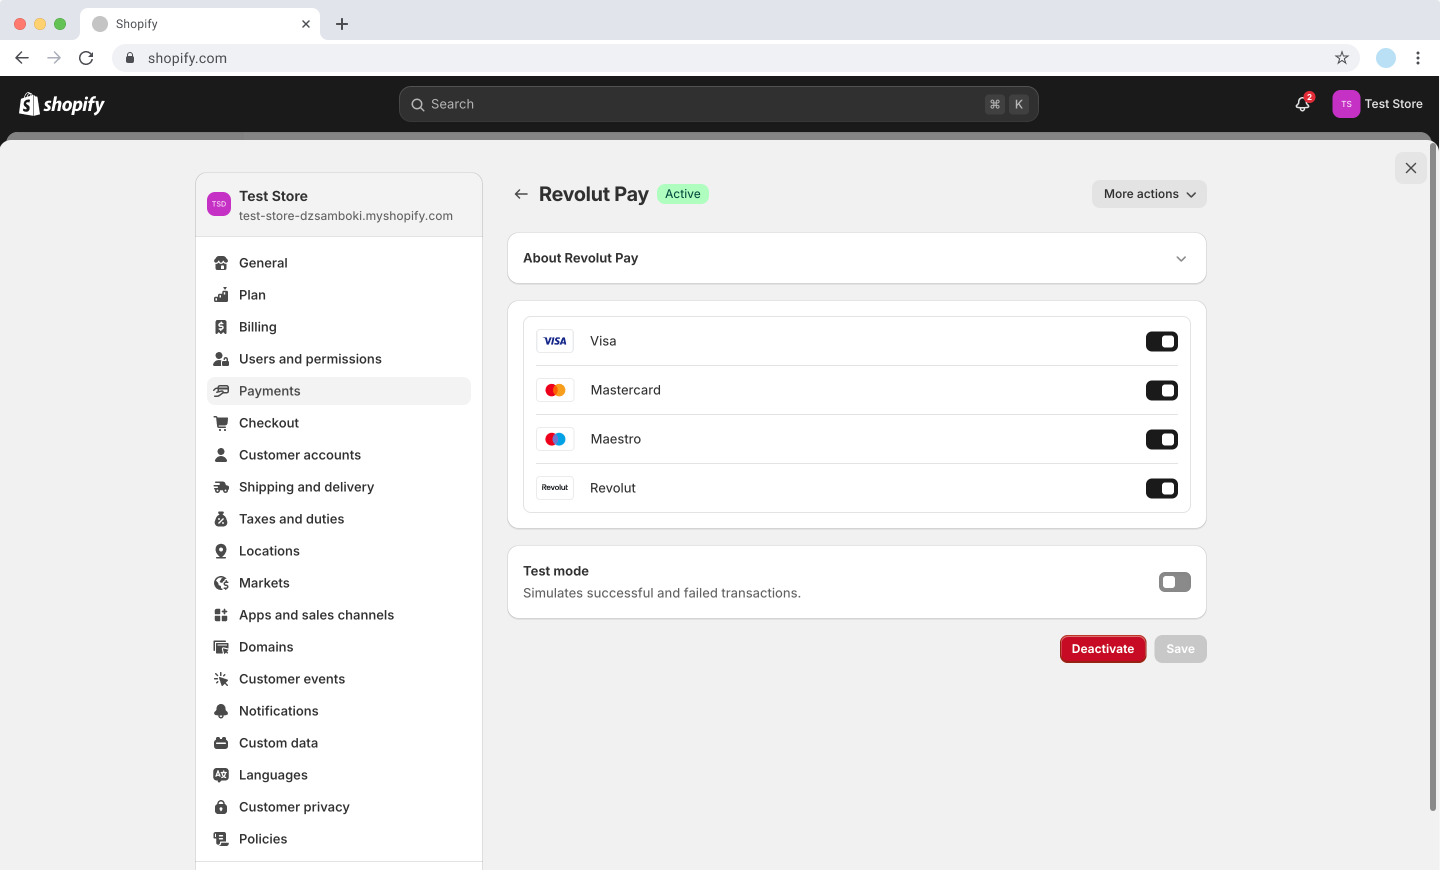Expand the About Revolut Pay section

click(857, 258)
